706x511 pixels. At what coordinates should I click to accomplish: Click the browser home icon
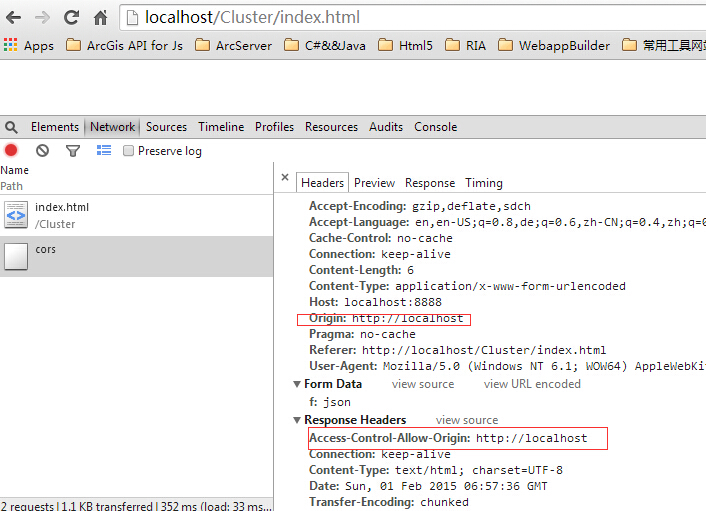tap(100, 17)
